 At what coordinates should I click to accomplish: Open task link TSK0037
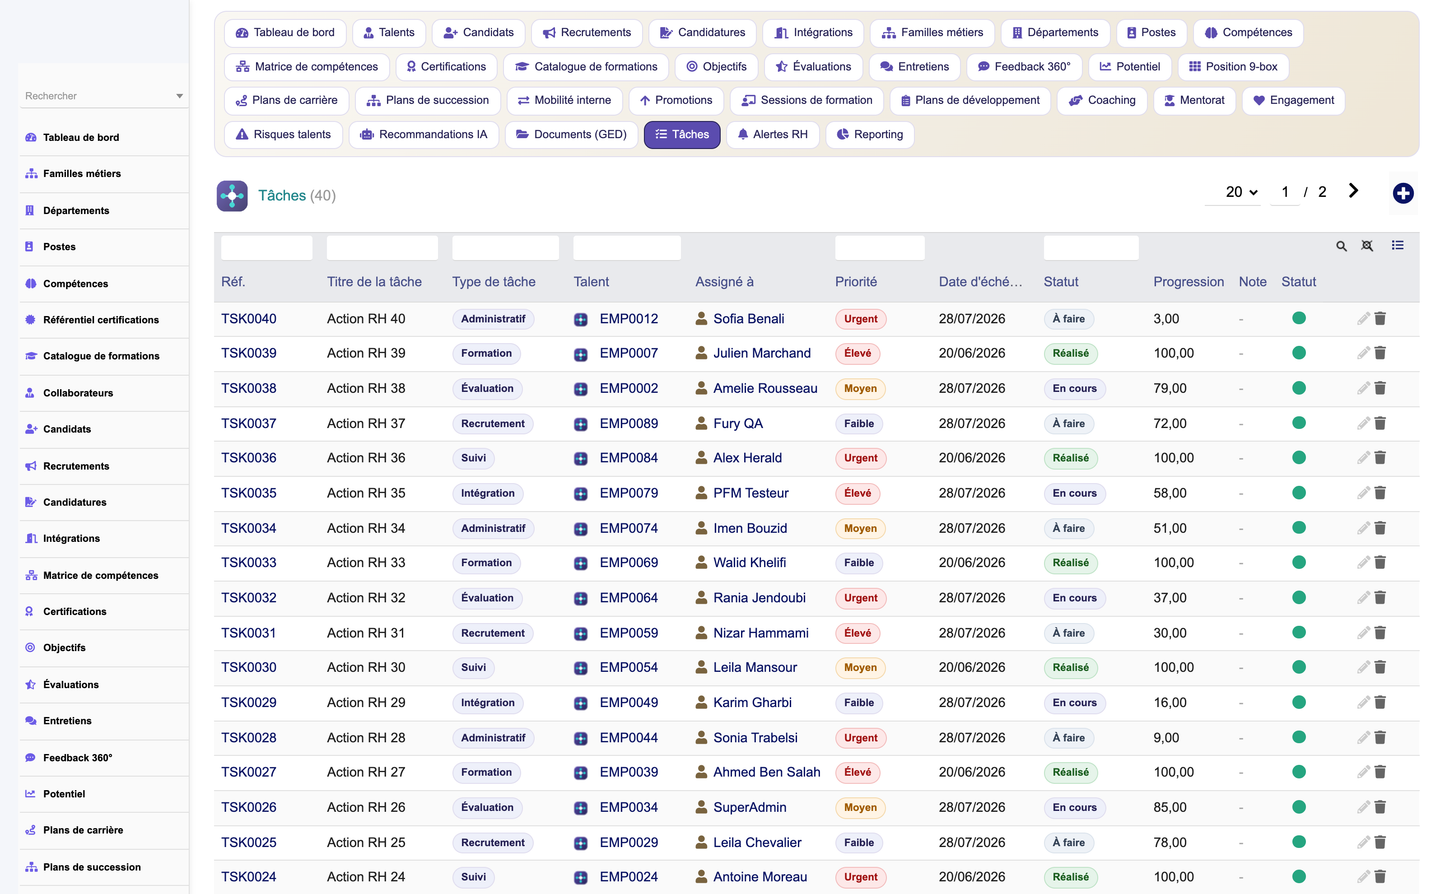(x=249, y=423)
